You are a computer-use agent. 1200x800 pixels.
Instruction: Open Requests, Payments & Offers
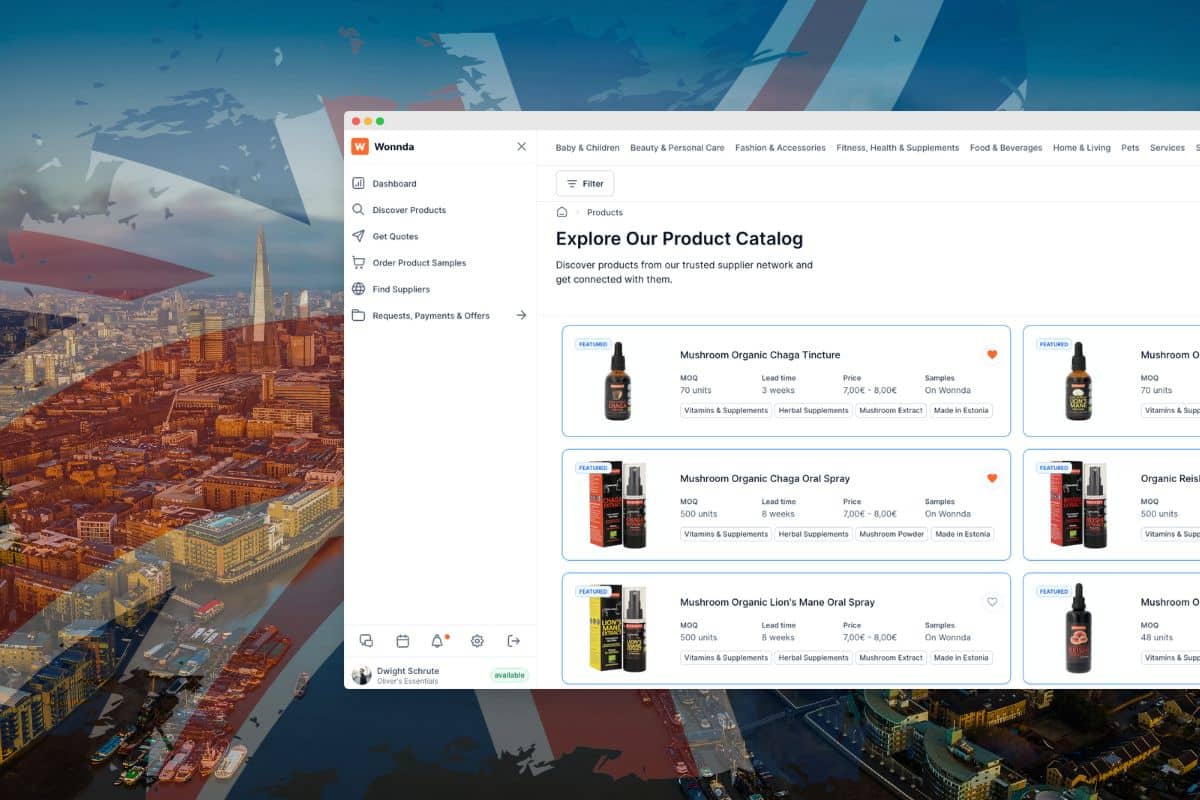[x=431, y=315]
